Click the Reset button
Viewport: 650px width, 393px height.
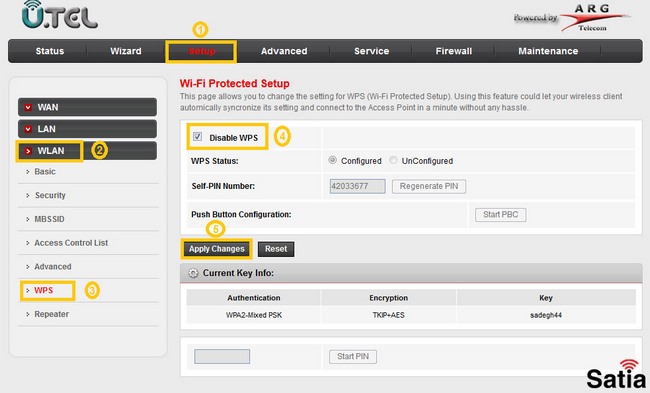(x=276, y=249)
